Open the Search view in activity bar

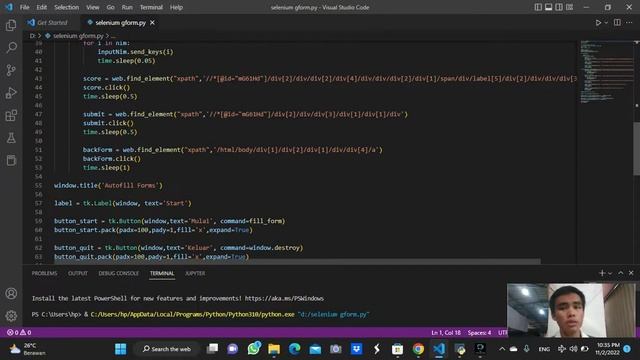11,47
